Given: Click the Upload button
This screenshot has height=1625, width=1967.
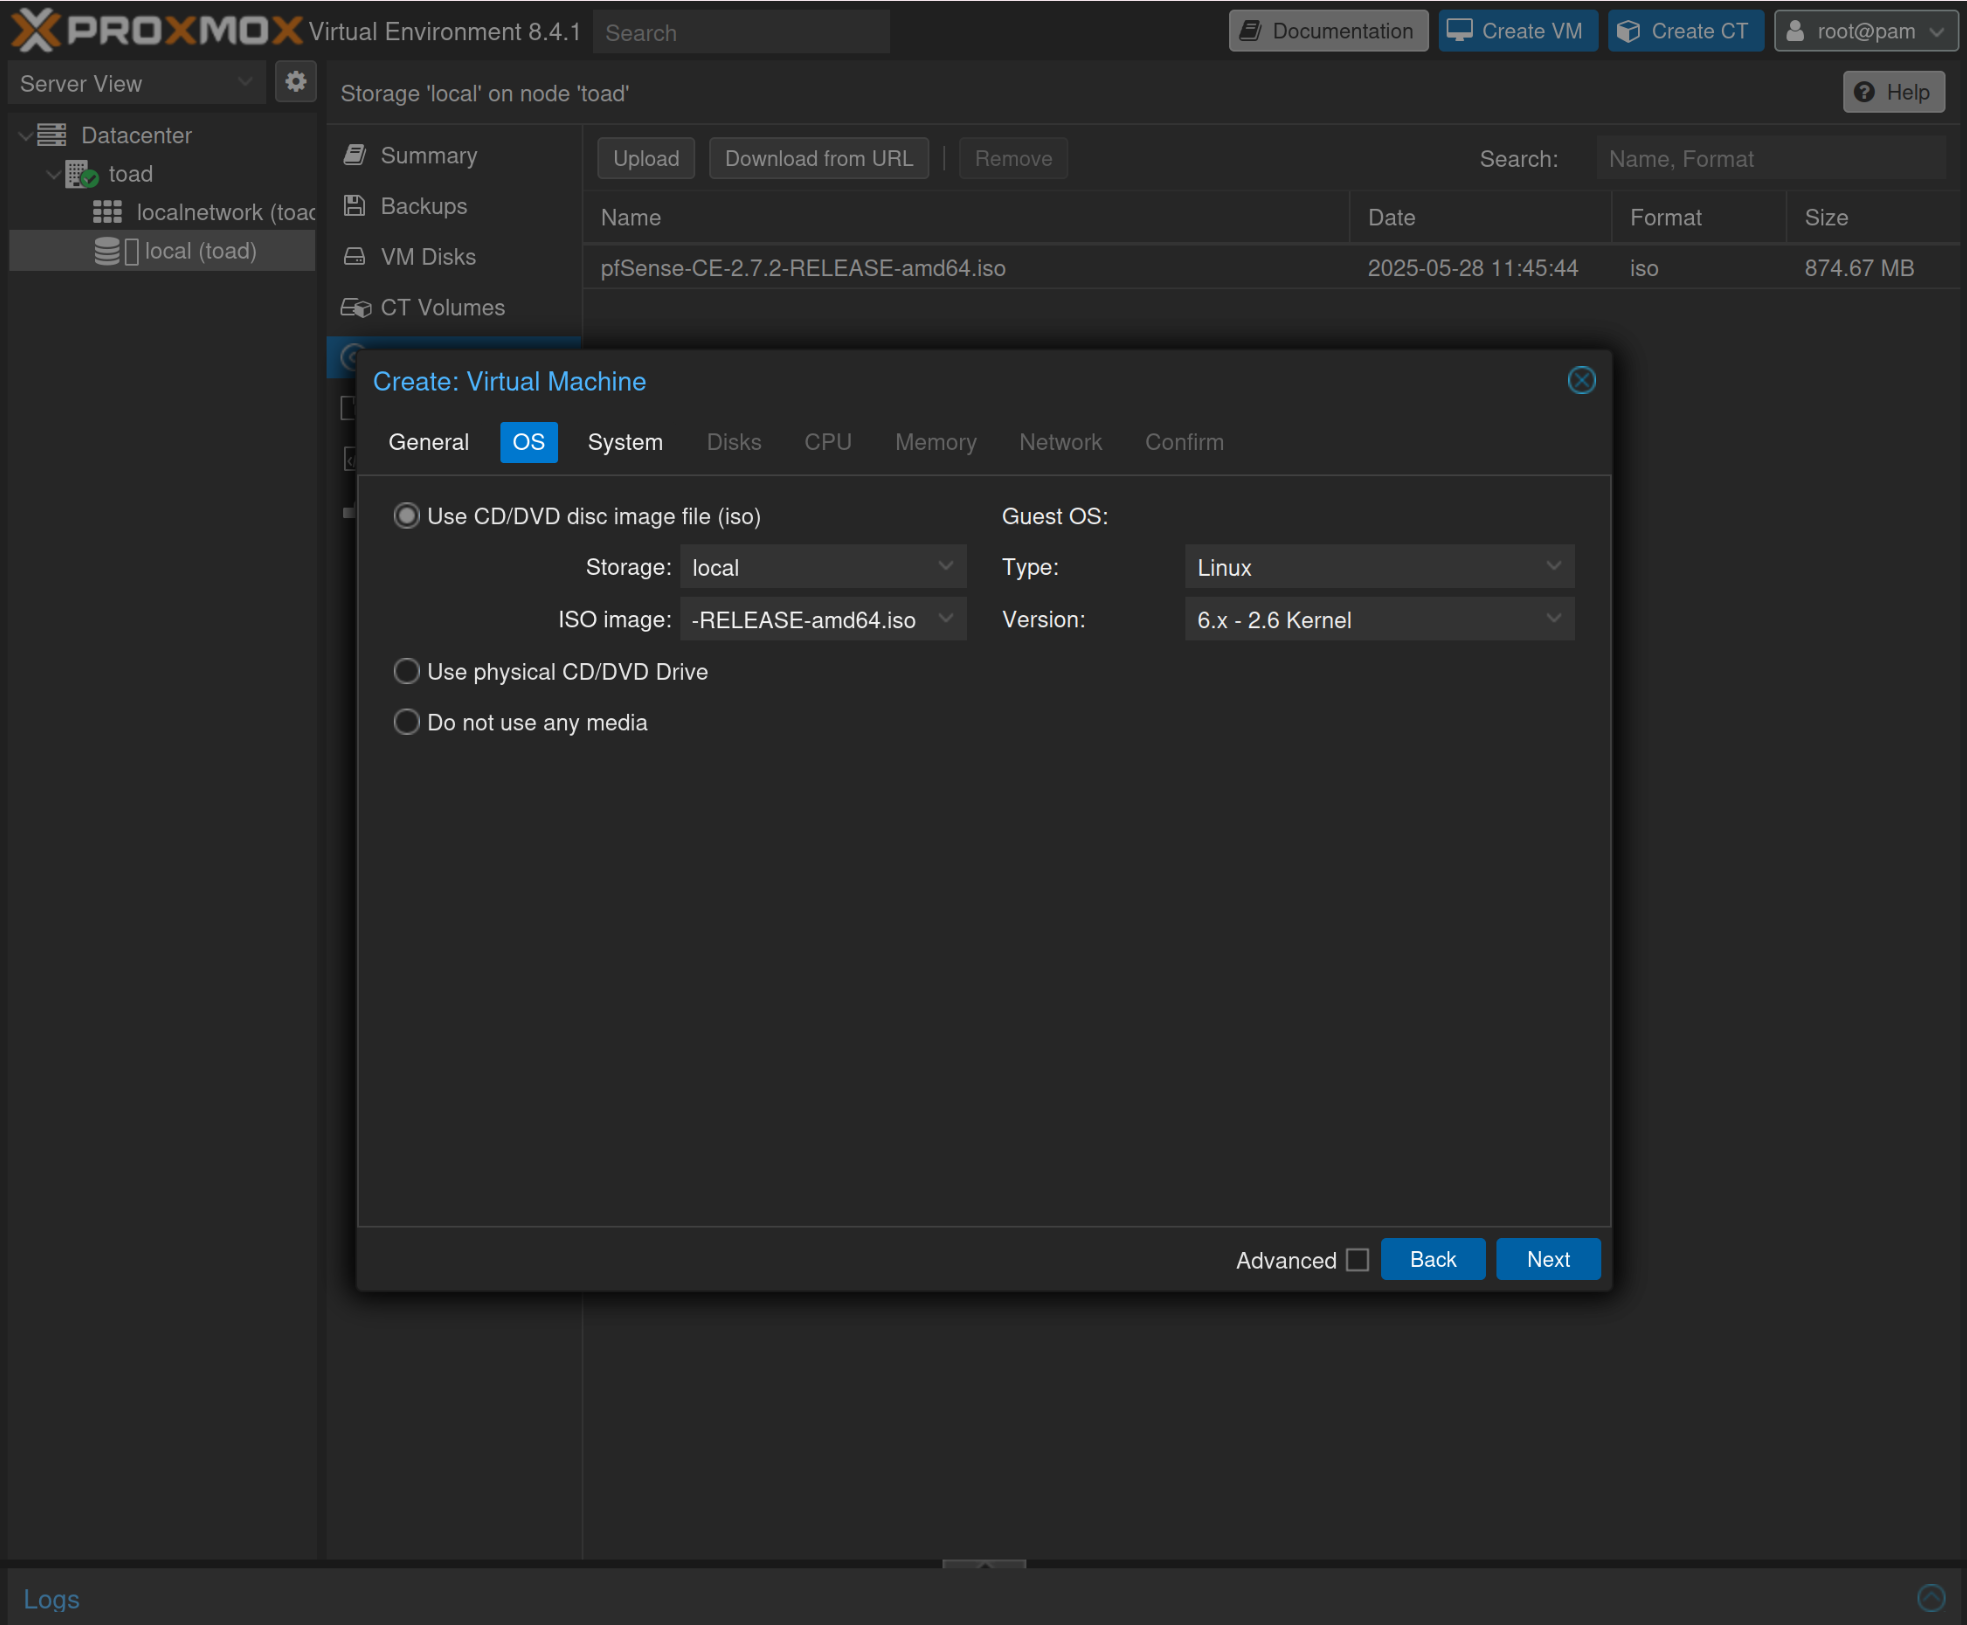Looking at the screenshot, I should click(x=646, y=158).
